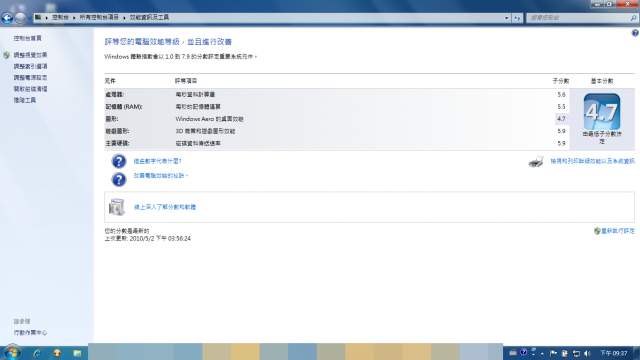Click the network connection tray icon
The width and height of the screenshot is (640, 360).
pos(576,353)
